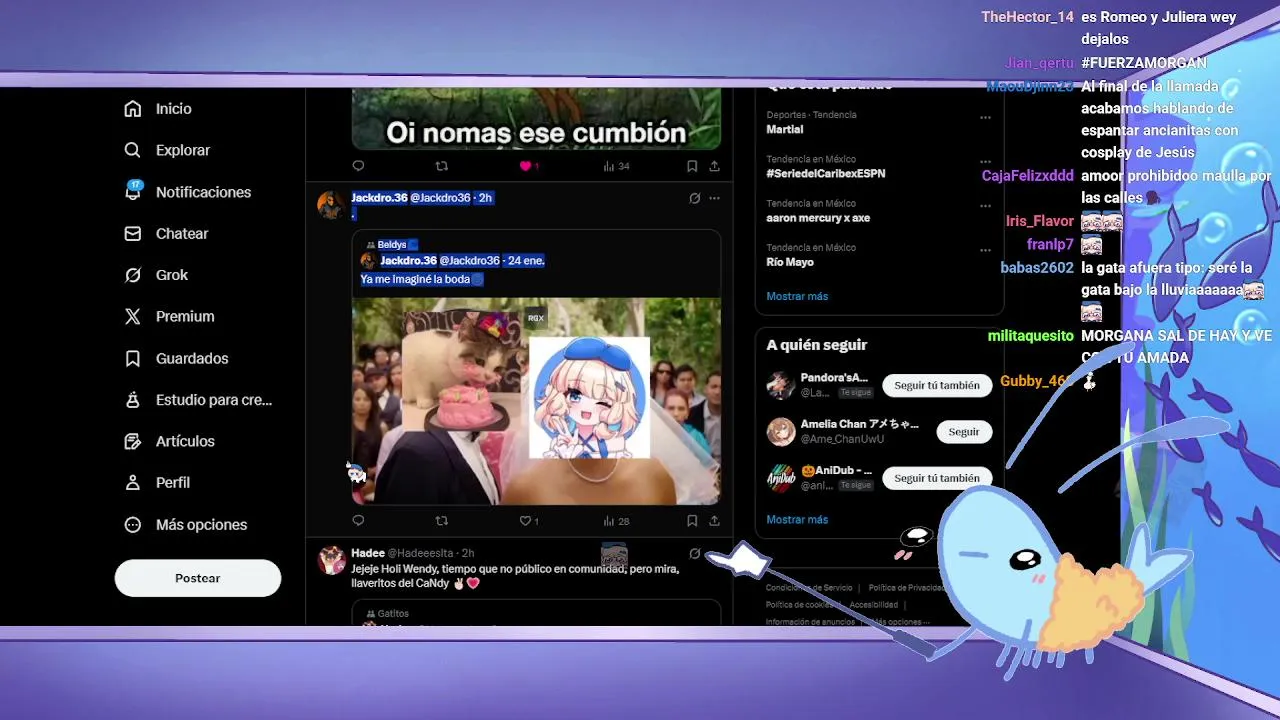
Task: Repost the Oi nomas ese cumbión post
Action: coord(441,166)
